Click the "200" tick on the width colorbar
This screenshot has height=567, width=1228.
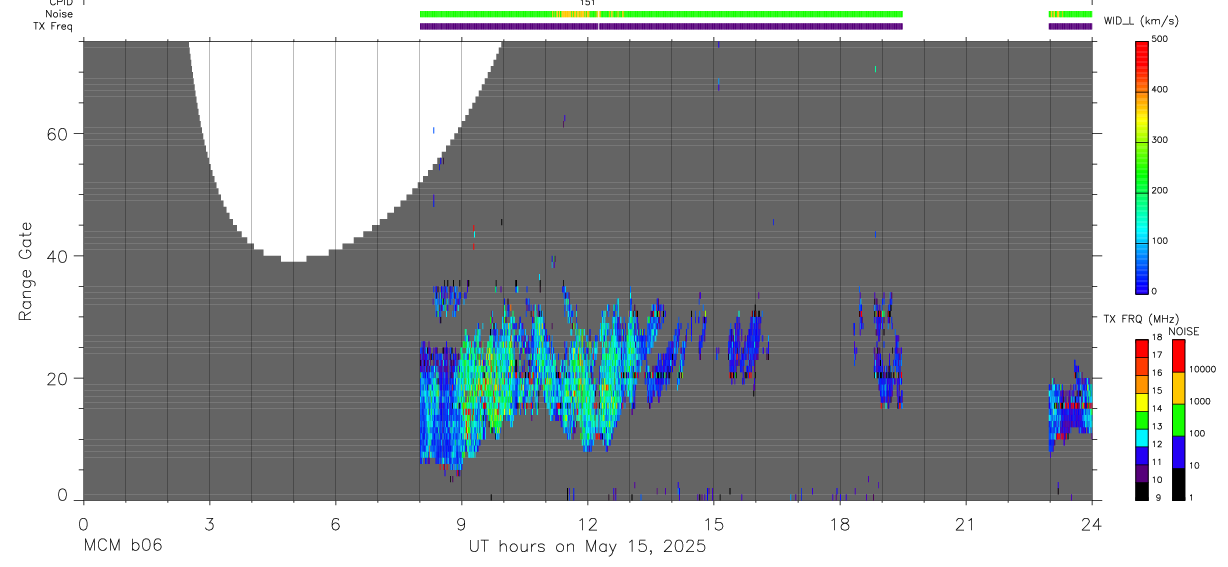pyautogui.click(x=1160, y=190)
